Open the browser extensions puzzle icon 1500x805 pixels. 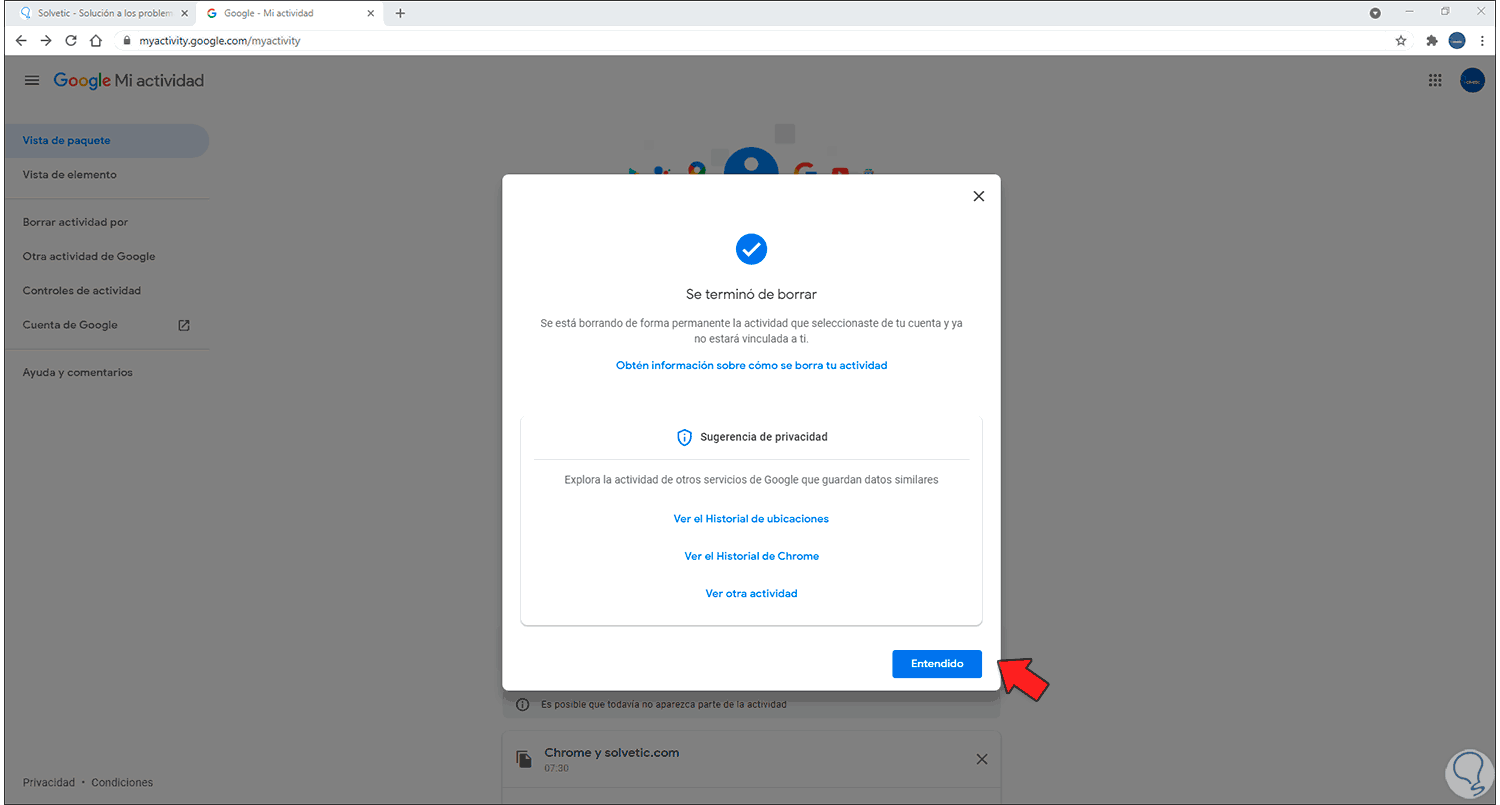coord(1430,41)
